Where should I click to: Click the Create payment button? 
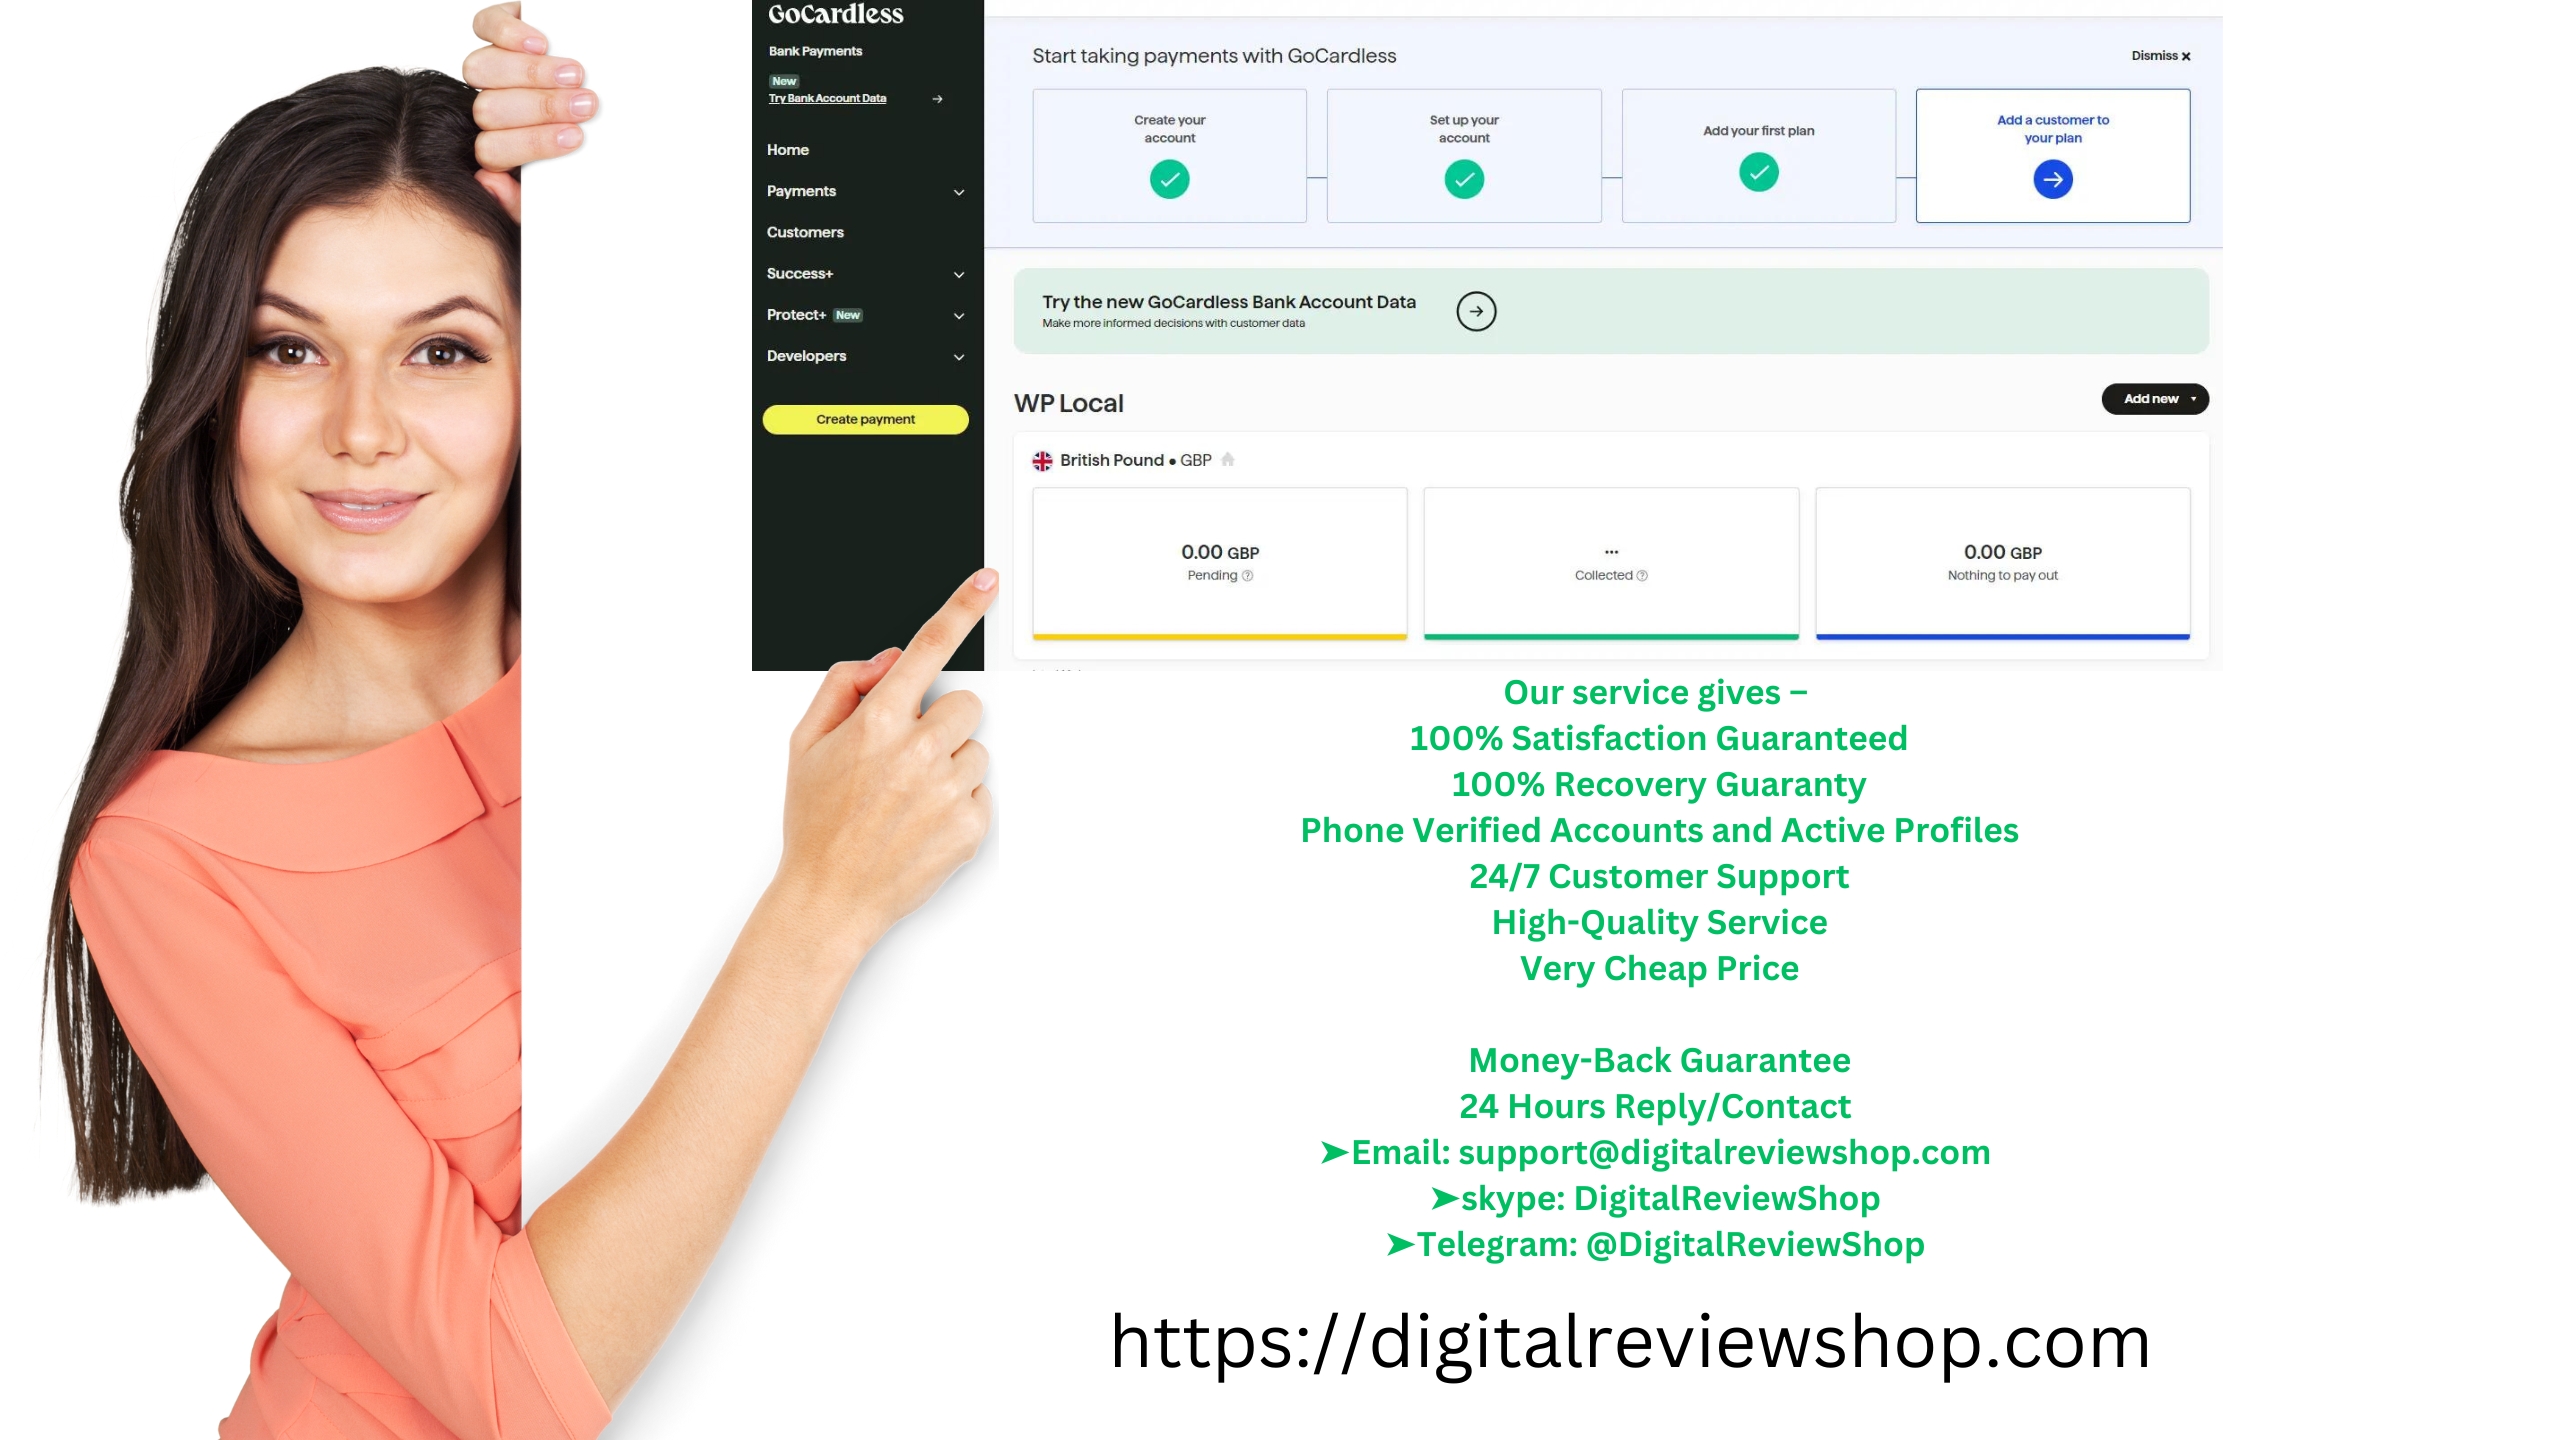tap(865, 418)
